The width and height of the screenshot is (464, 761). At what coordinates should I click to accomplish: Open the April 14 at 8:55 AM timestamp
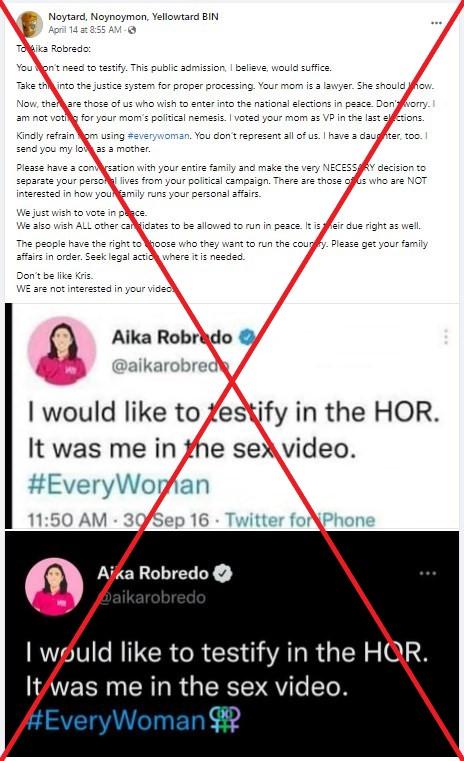84,30
